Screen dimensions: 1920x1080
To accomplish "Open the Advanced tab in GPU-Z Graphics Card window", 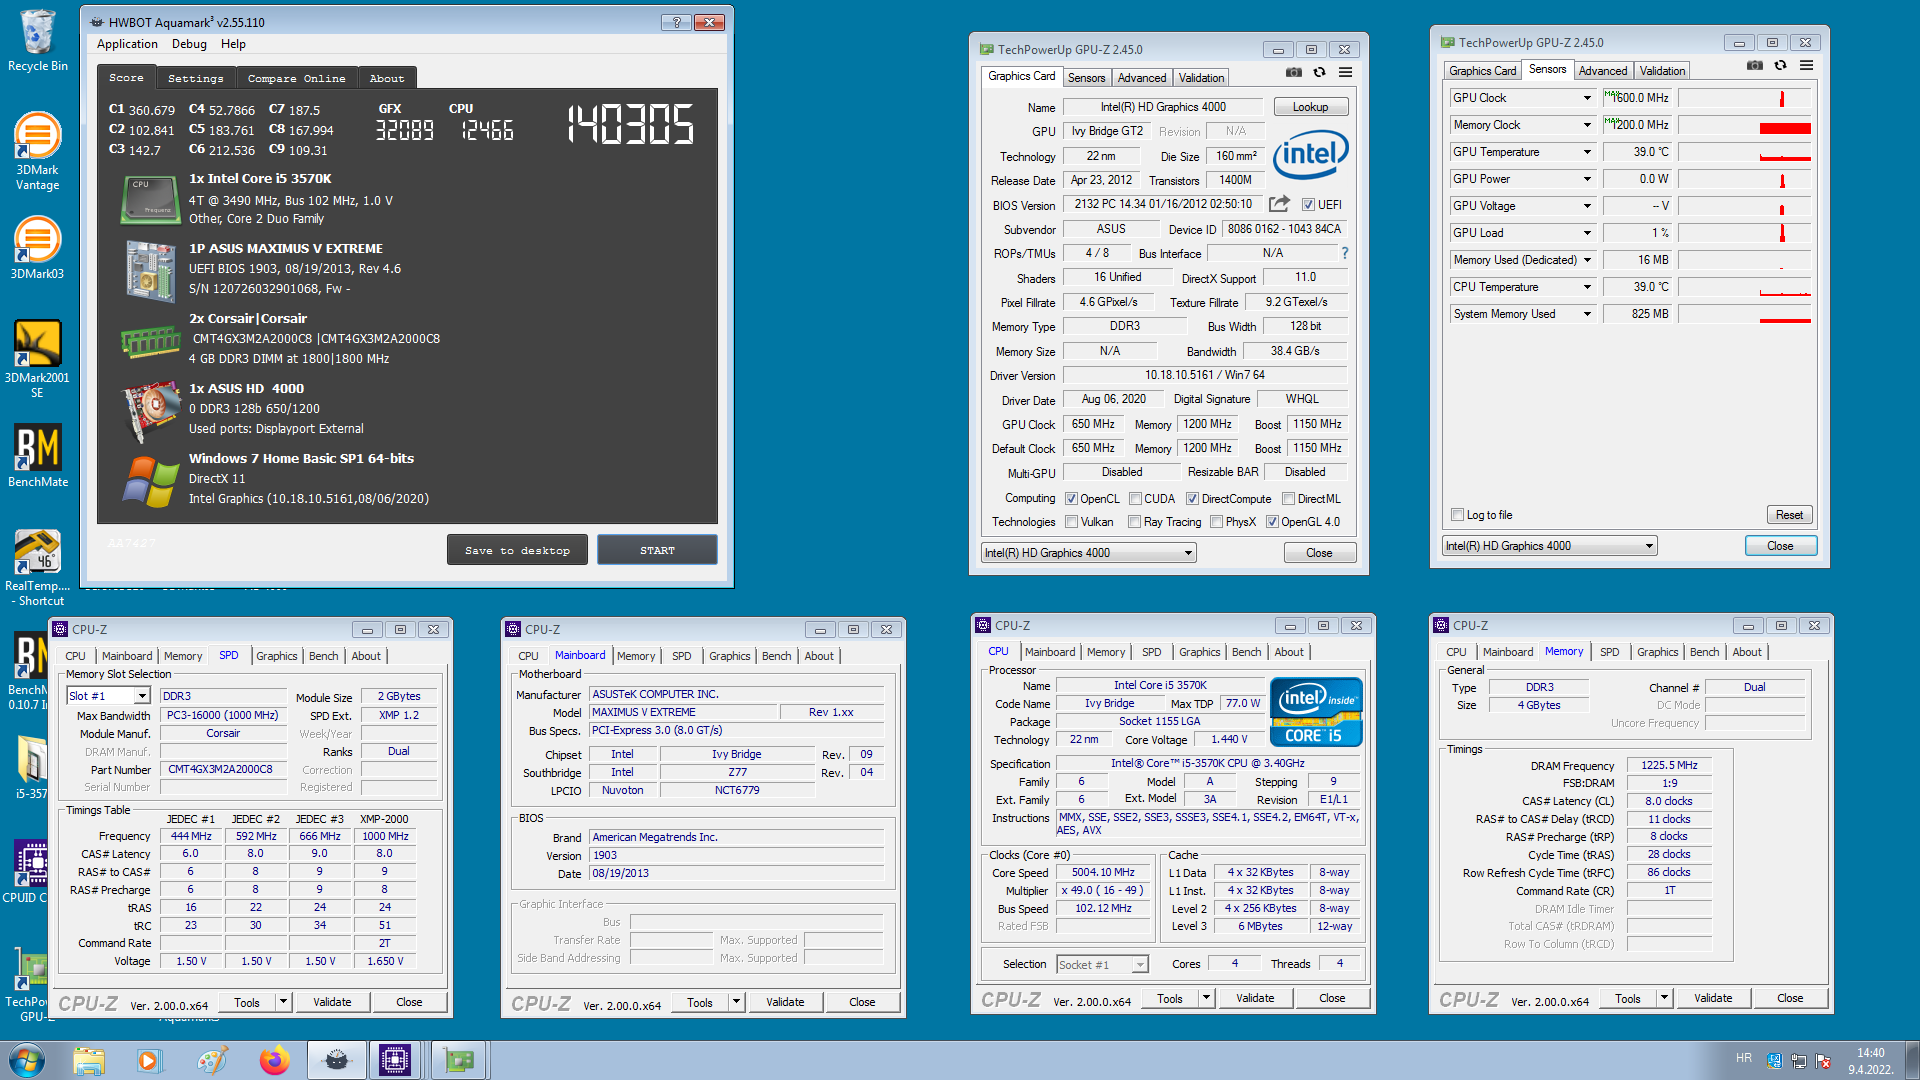I will 1142,78.
